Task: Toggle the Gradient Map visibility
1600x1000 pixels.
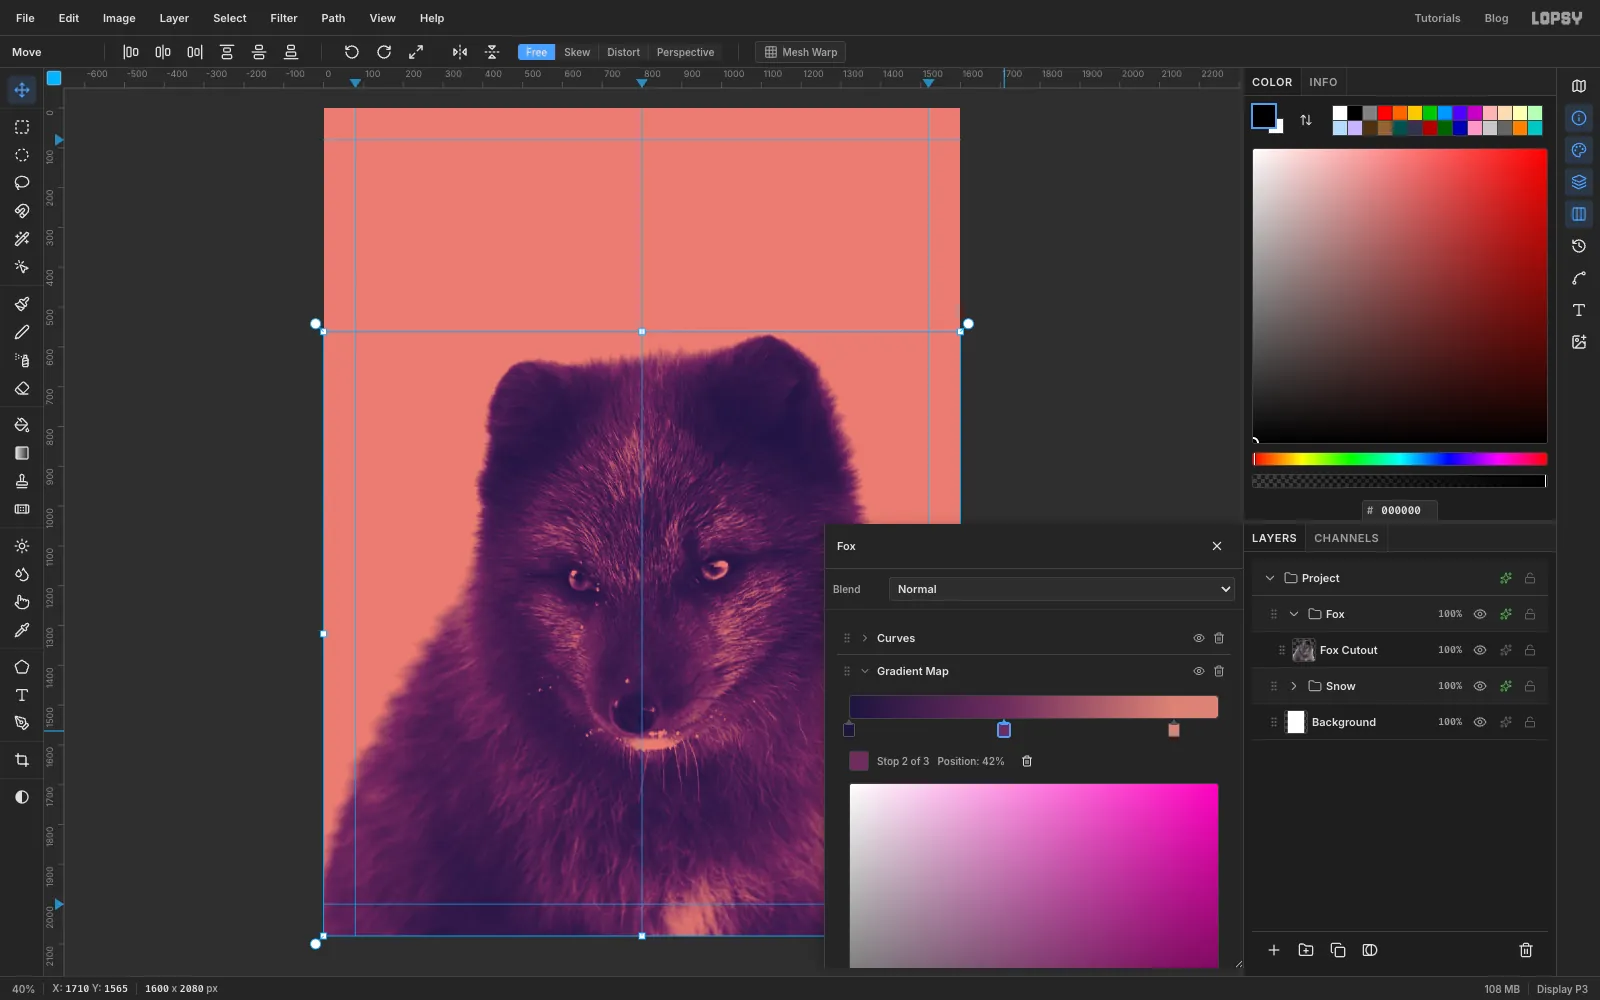Action: (1198, 671)
